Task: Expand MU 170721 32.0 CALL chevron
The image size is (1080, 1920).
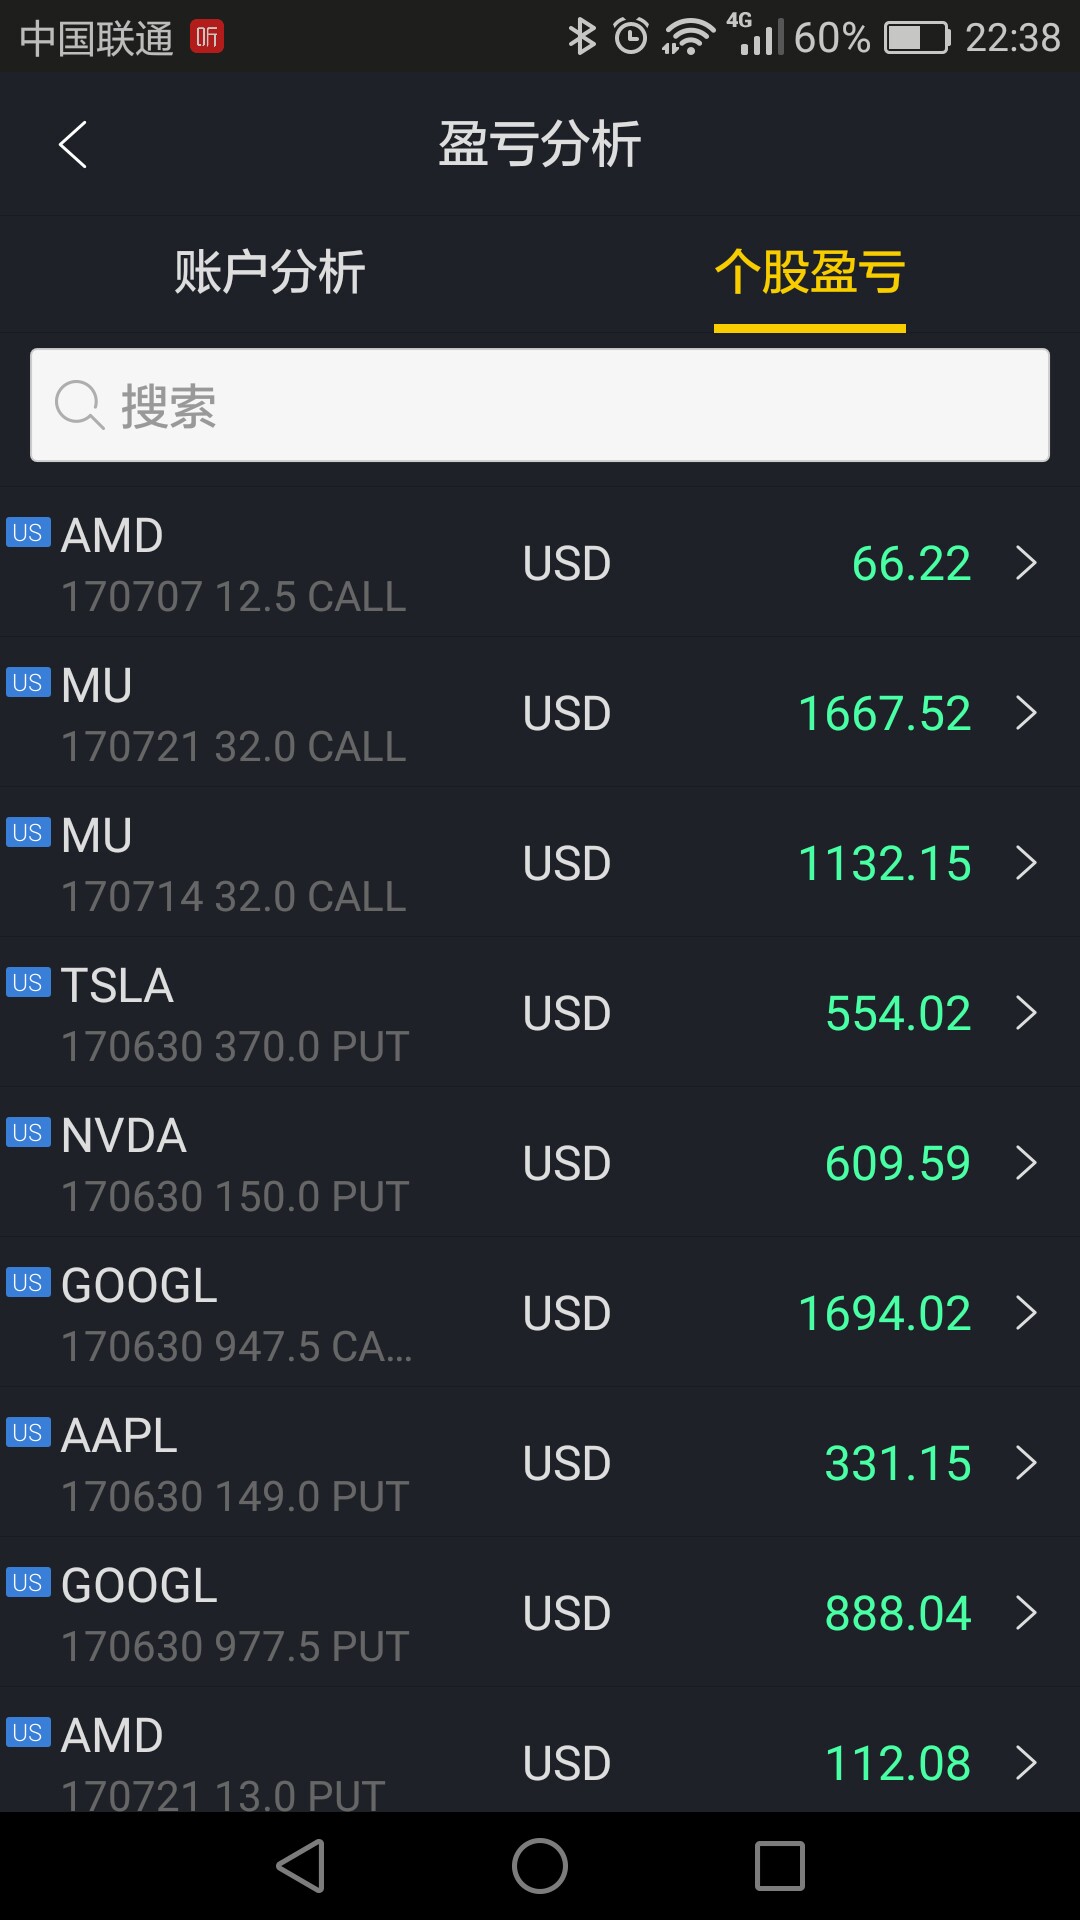Action: tap(1026, 713)
